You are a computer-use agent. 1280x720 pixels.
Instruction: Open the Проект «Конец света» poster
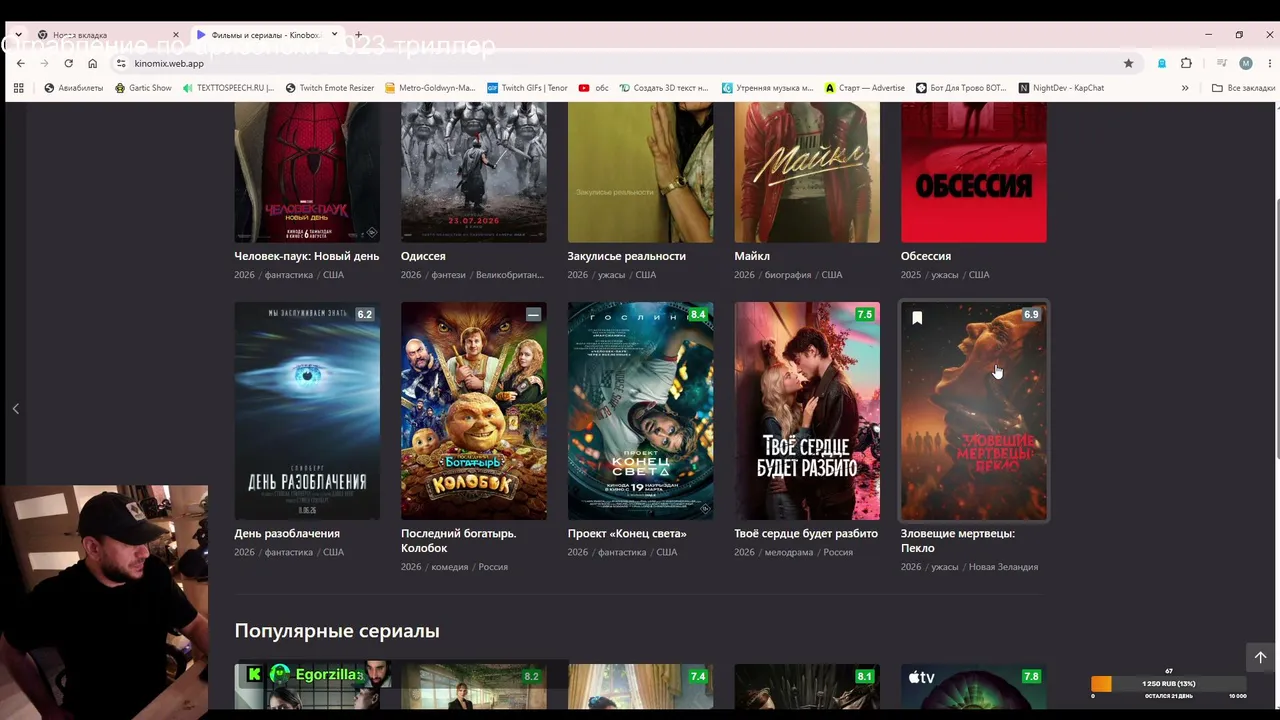pos(640,411)
